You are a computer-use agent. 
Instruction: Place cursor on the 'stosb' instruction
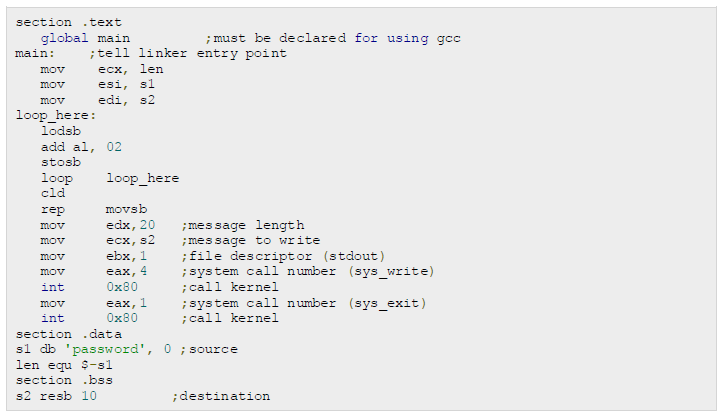[60, 162]
